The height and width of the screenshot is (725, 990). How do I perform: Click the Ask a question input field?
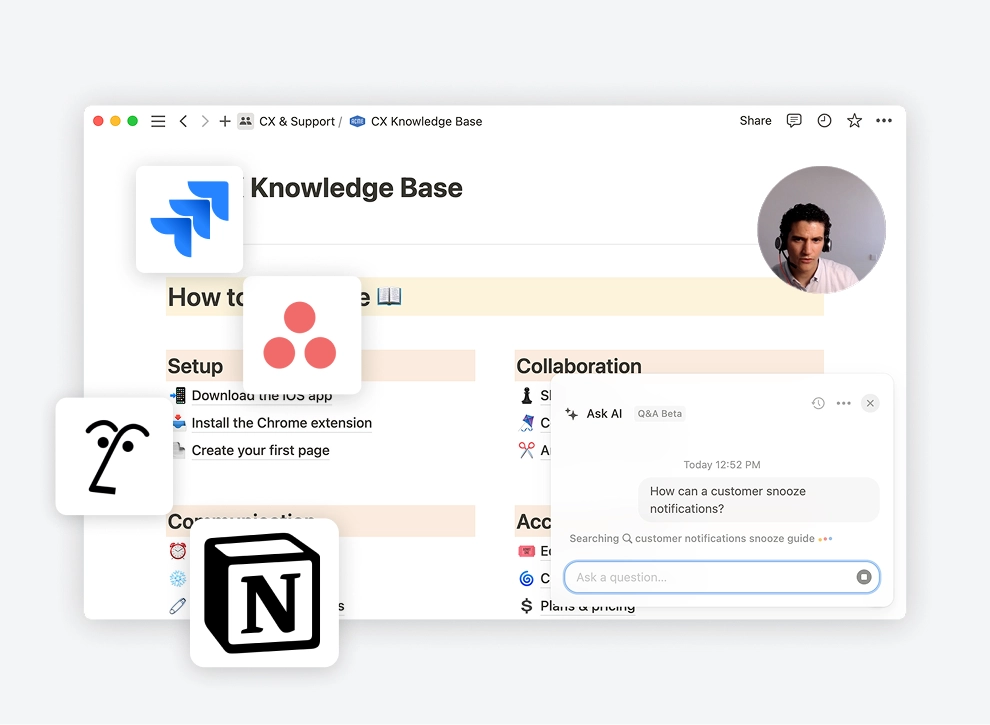[x=722, y=577]
